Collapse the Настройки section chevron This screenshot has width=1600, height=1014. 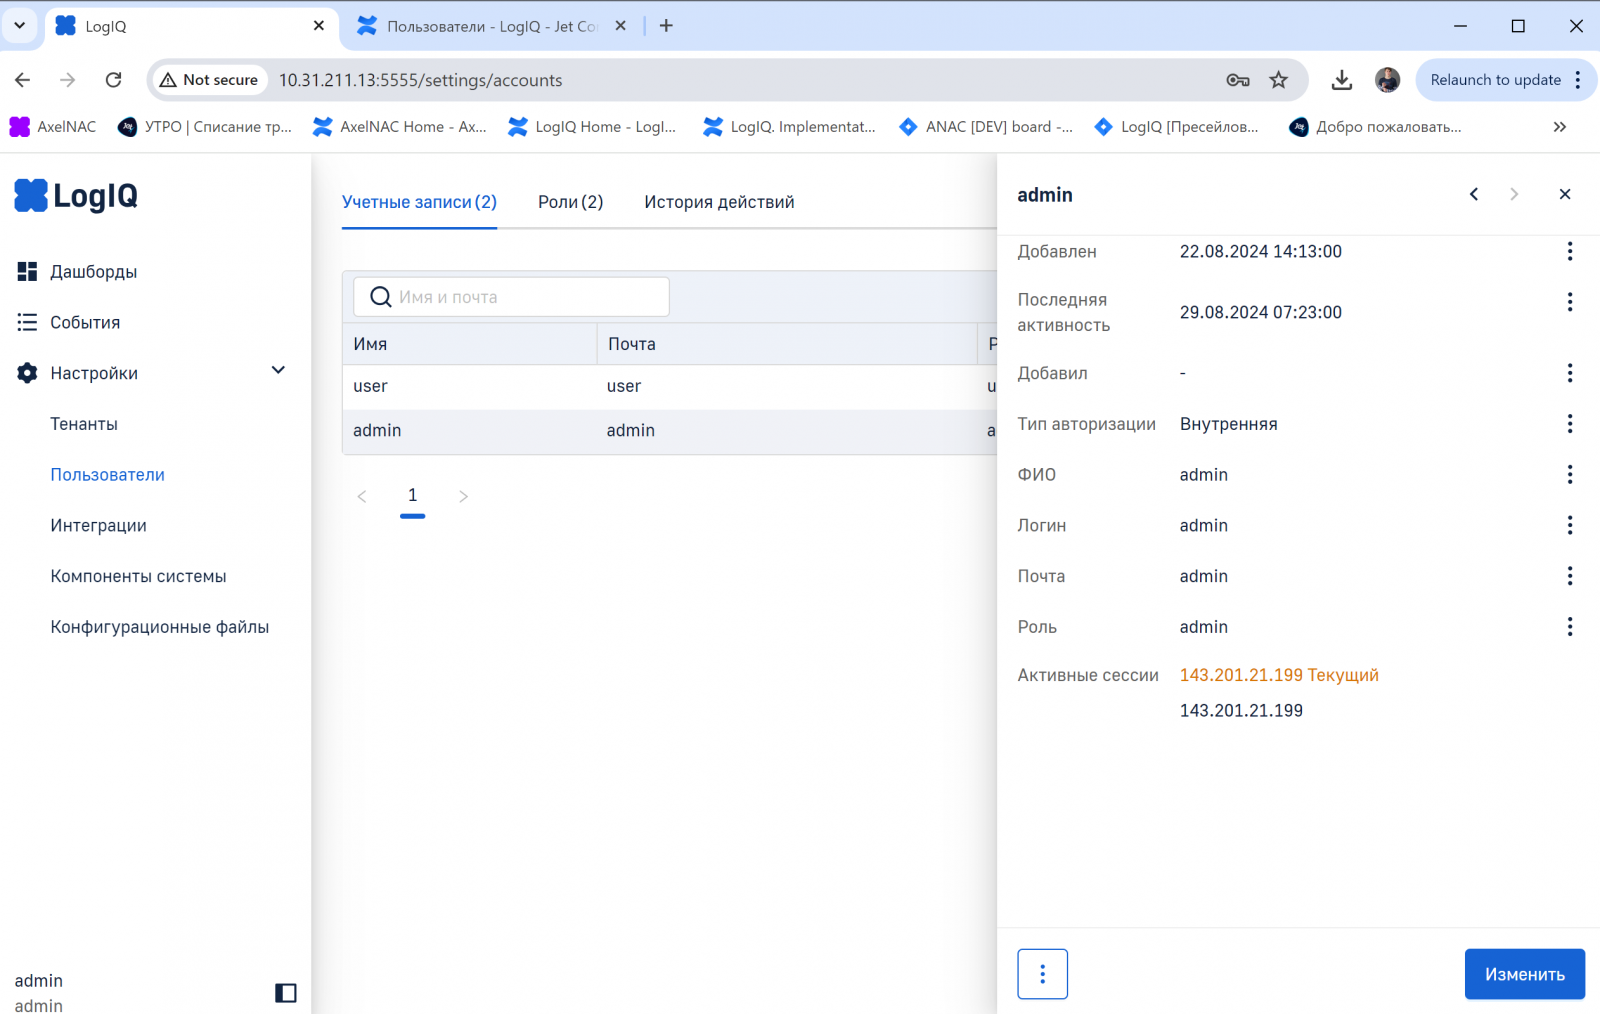coord(278,371)
